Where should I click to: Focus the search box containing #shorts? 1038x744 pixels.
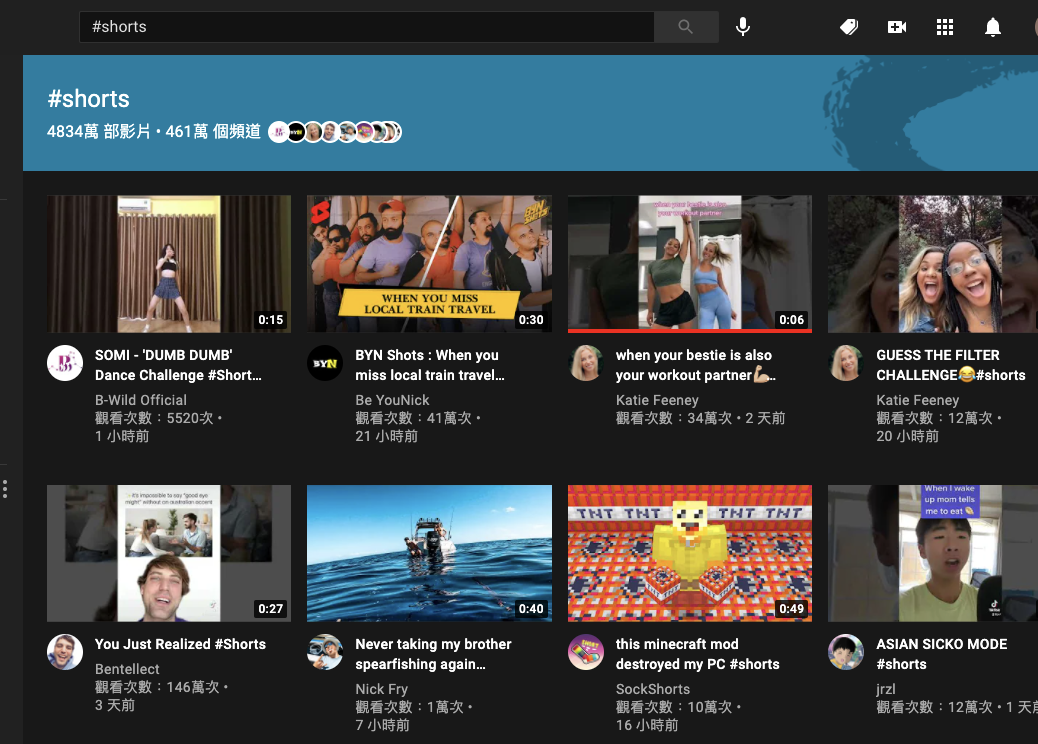(367, 26)
